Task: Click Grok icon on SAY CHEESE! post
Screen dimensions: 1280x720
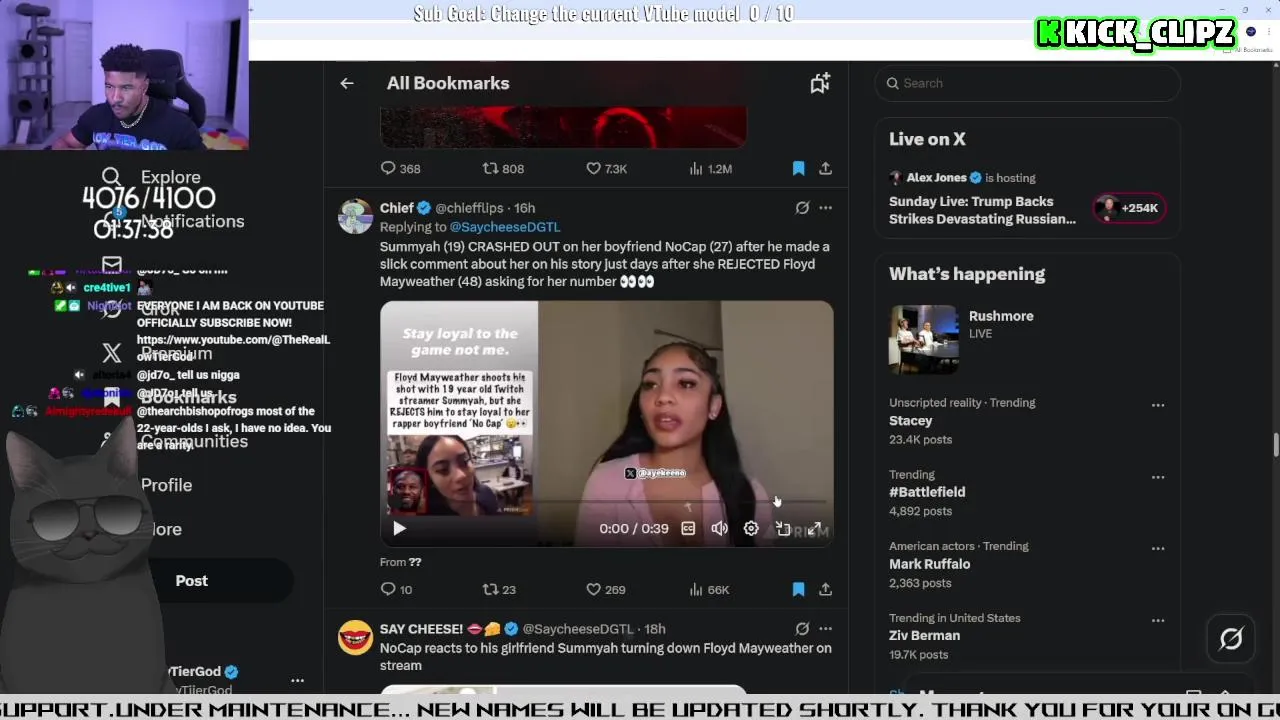Action: pyautogui.click(x=802, y=629)
